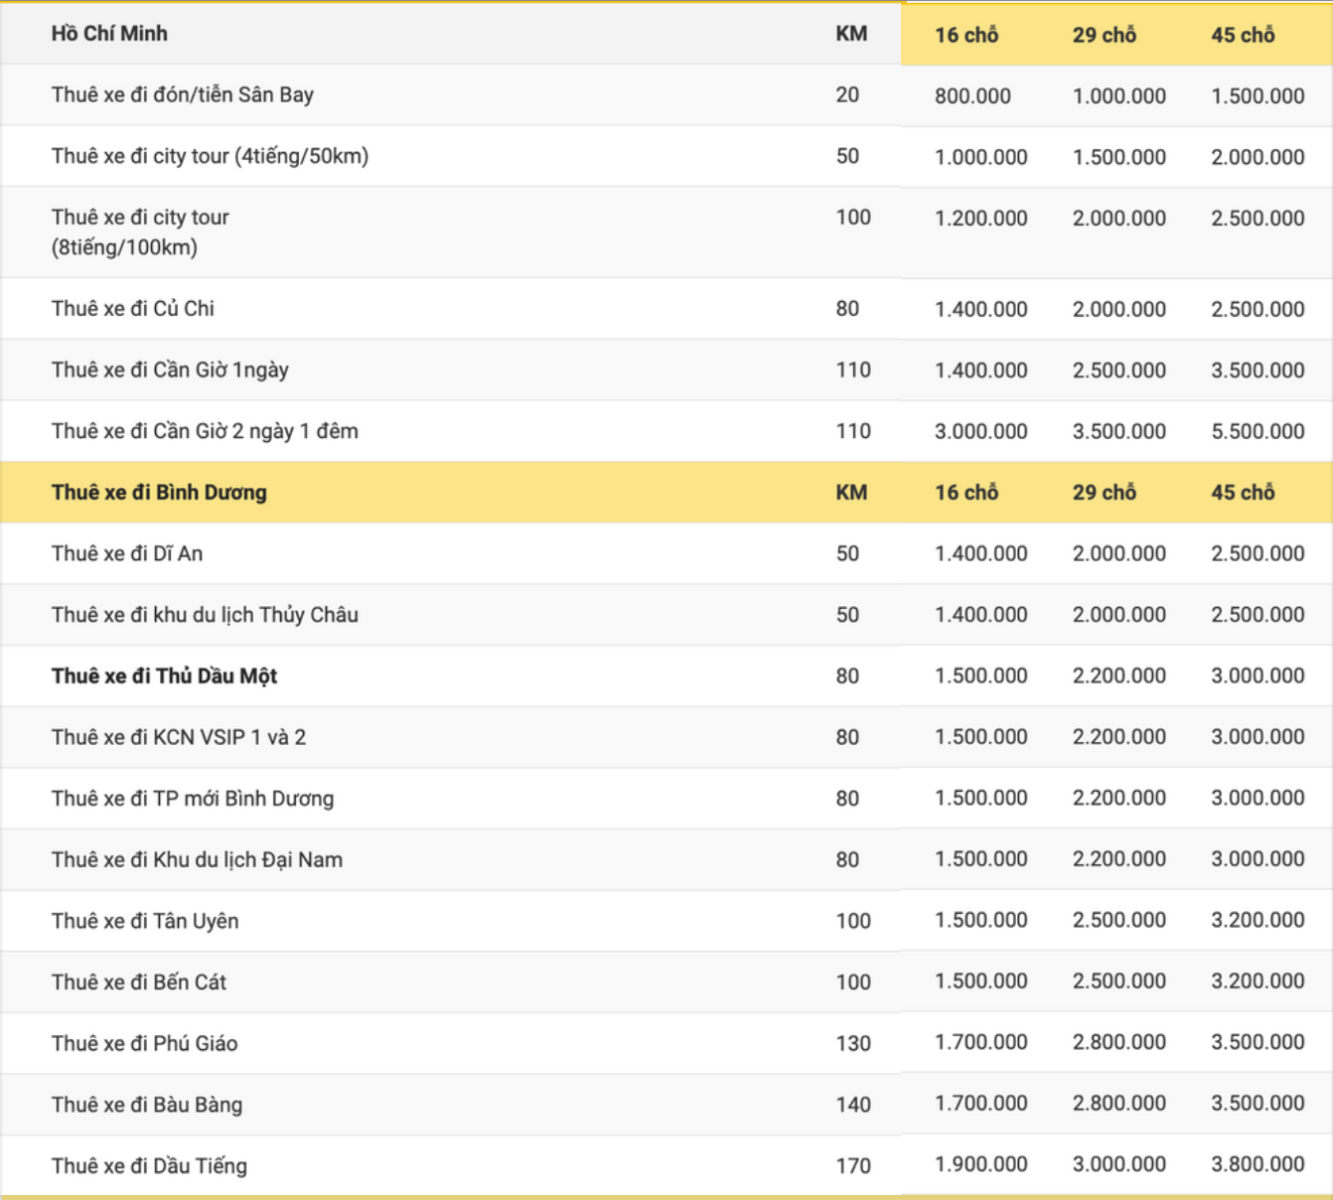Click "Thuê xe đi Dầu Tiếng" entry

149,1166
